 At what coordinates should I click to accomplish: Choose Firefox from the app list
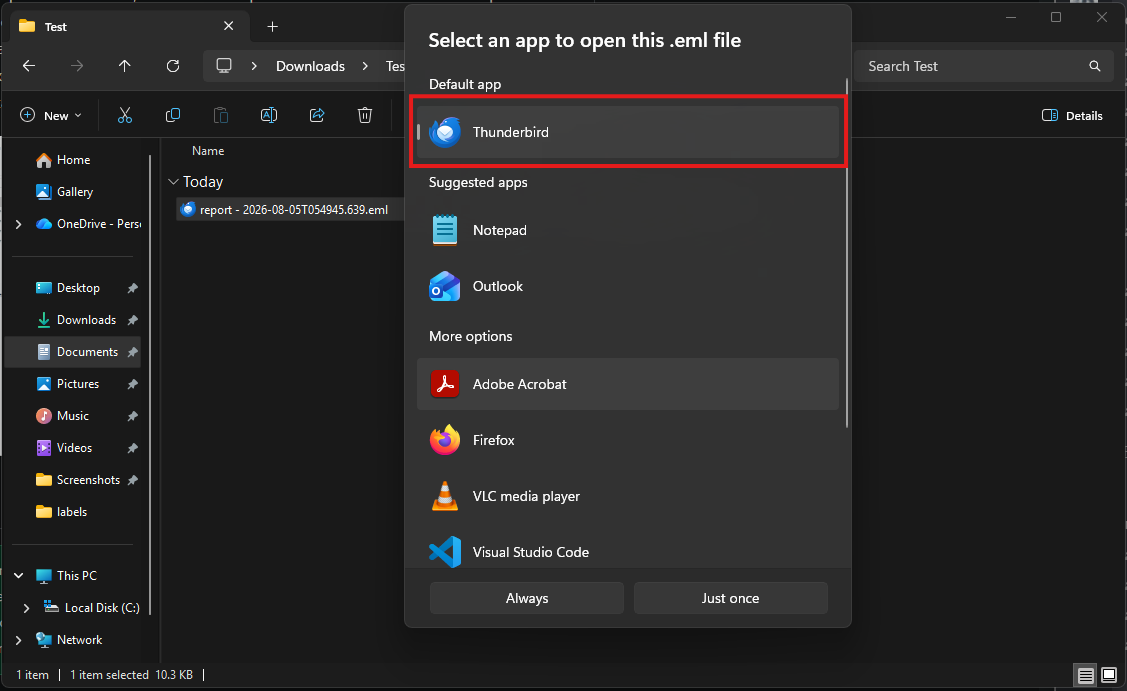(x=627, y=440)
